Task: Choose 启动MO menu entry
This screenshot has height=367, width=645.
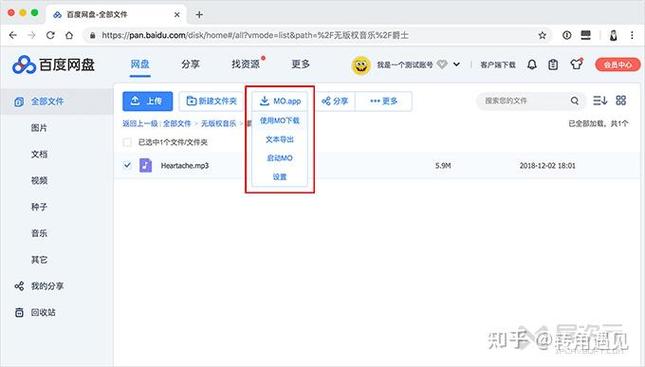Action: (280, 158)
